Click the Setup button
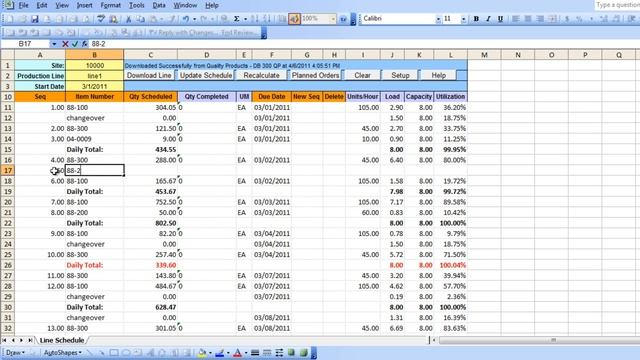Screen dimensions: 640x360 pos(400,76)
